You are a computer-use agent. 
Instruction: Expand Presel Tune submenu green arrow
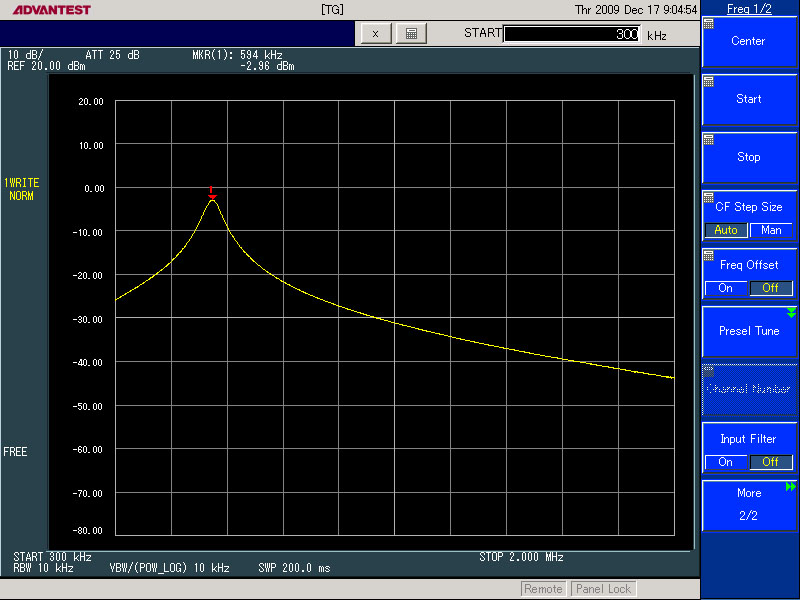[792, 313]
